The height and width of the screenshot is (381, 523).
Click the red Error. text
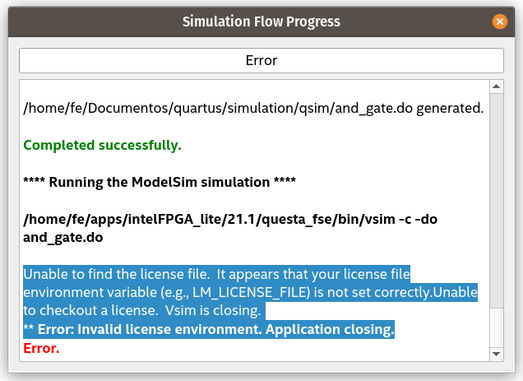tap(41, 348)
